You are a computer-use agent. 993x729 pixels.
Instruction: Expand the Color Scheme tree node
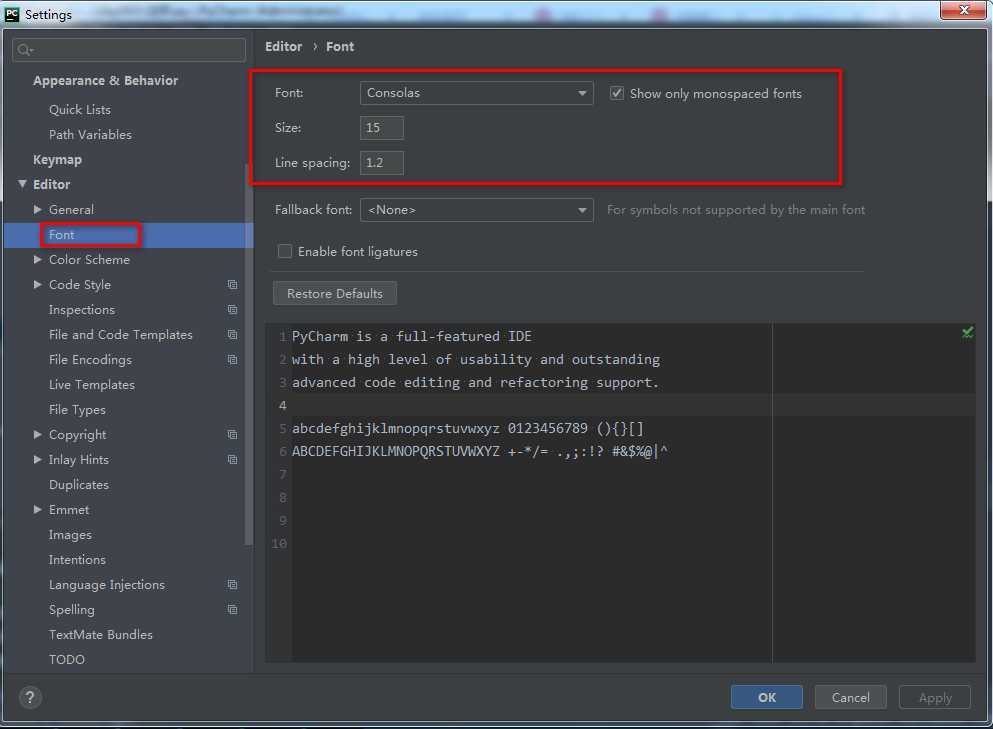[x=38, y=260]
